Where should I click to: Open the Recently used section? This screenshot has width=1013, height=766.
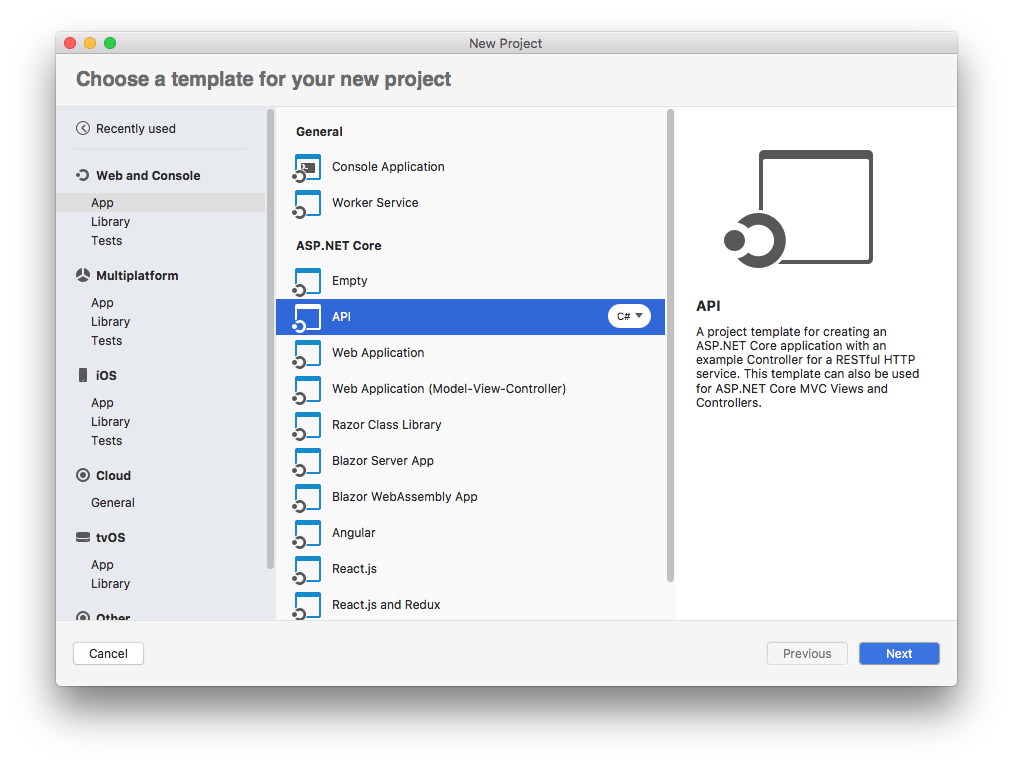click(x=125, y=128)
